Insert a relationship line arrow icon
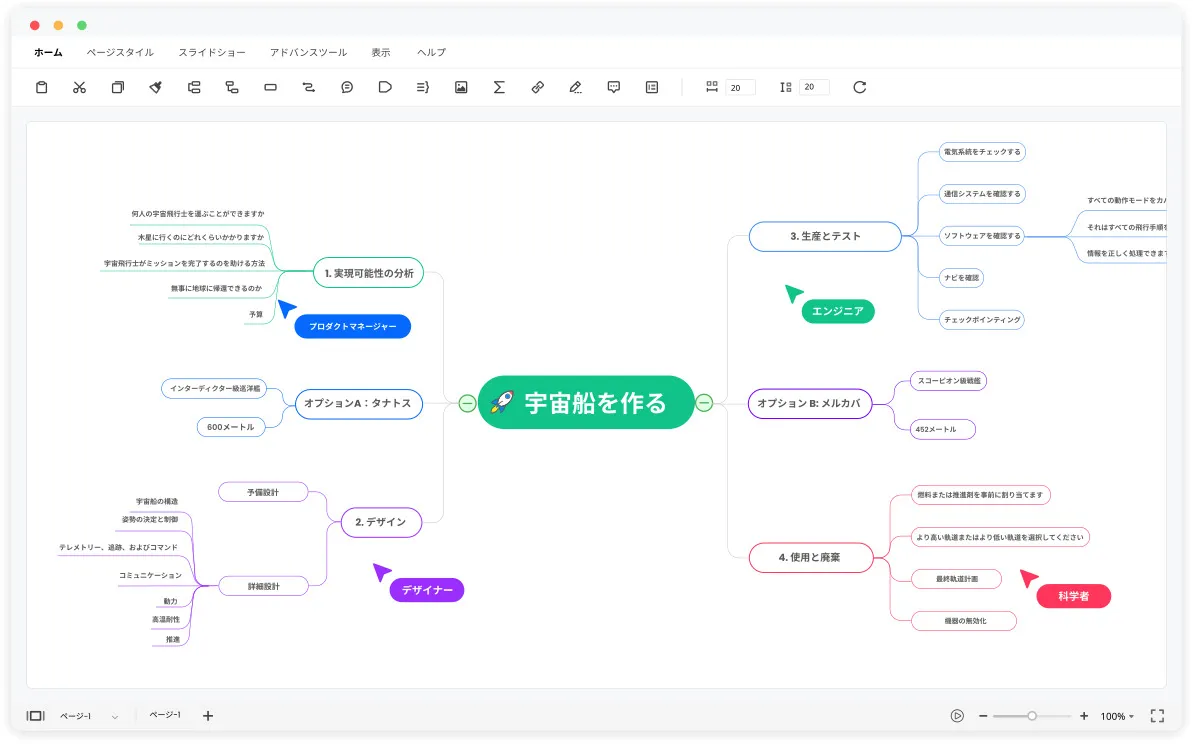1193x744 pixels. click(308, 87)
